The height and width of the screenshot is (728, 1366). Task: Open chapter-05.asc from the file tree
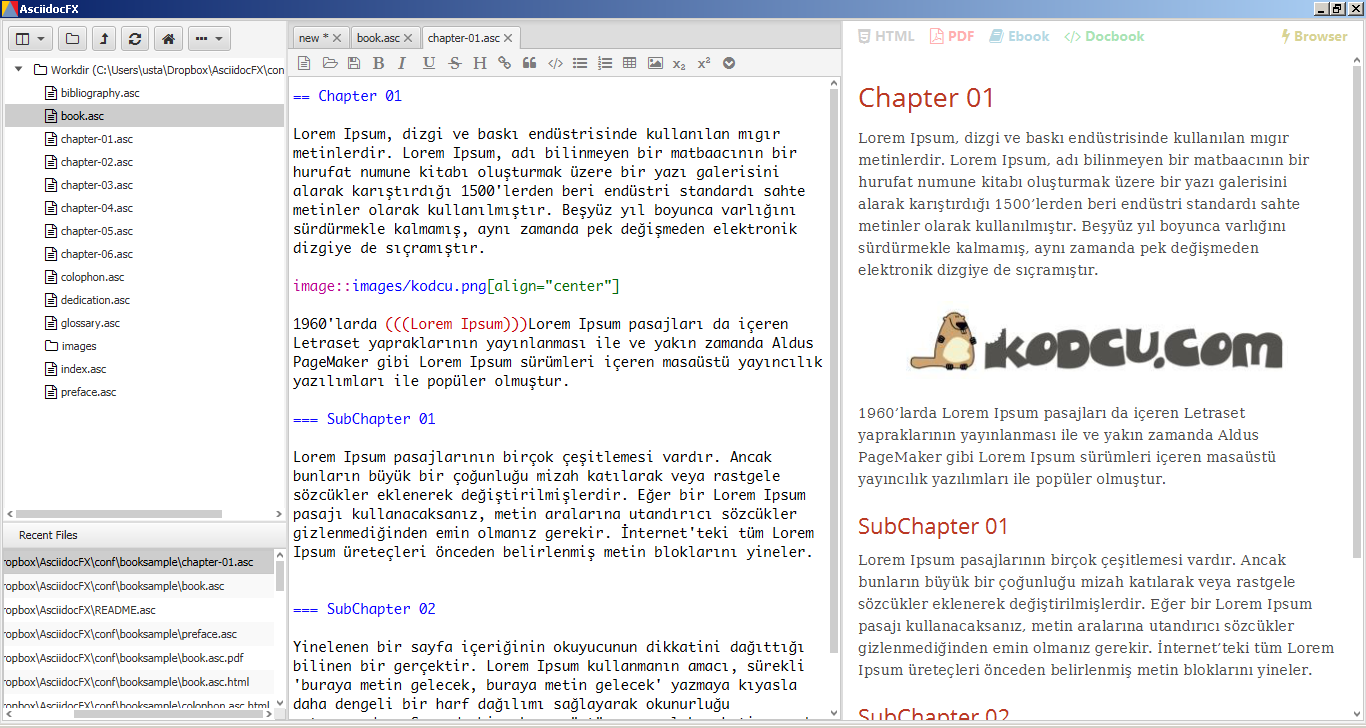point(96,231)
